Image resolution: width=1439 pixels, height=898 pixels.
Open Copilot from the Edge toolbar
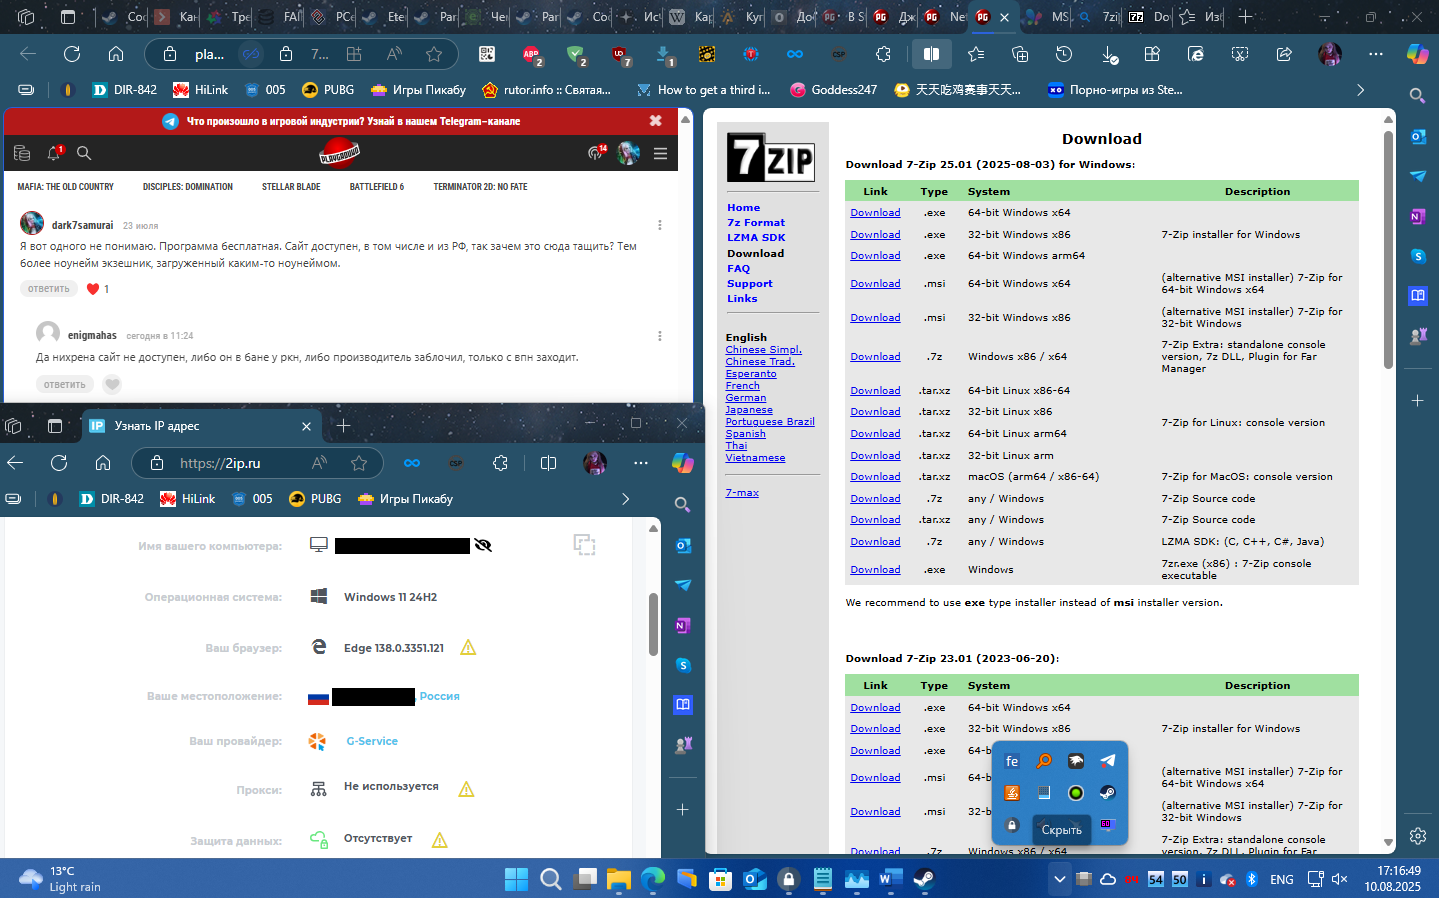pyautogui.click(x=1416, y=54)
